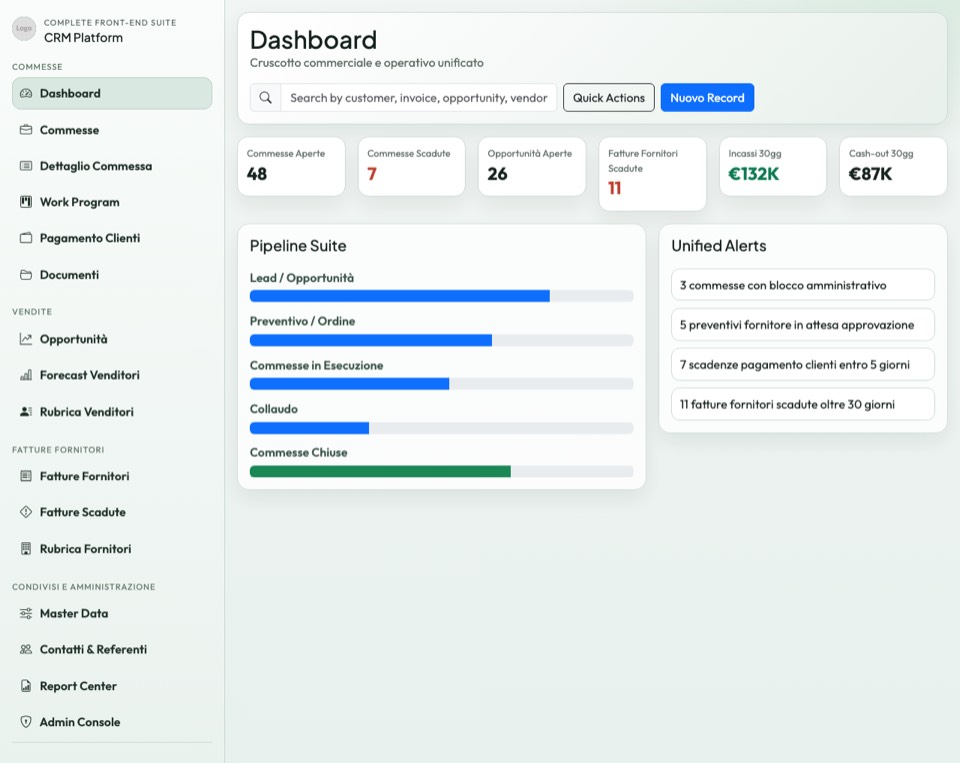Click the Contatti & Referenti people icon
The width and height of the screenshot is (960, 763).
pyautogui.click(x=26, y=649)
